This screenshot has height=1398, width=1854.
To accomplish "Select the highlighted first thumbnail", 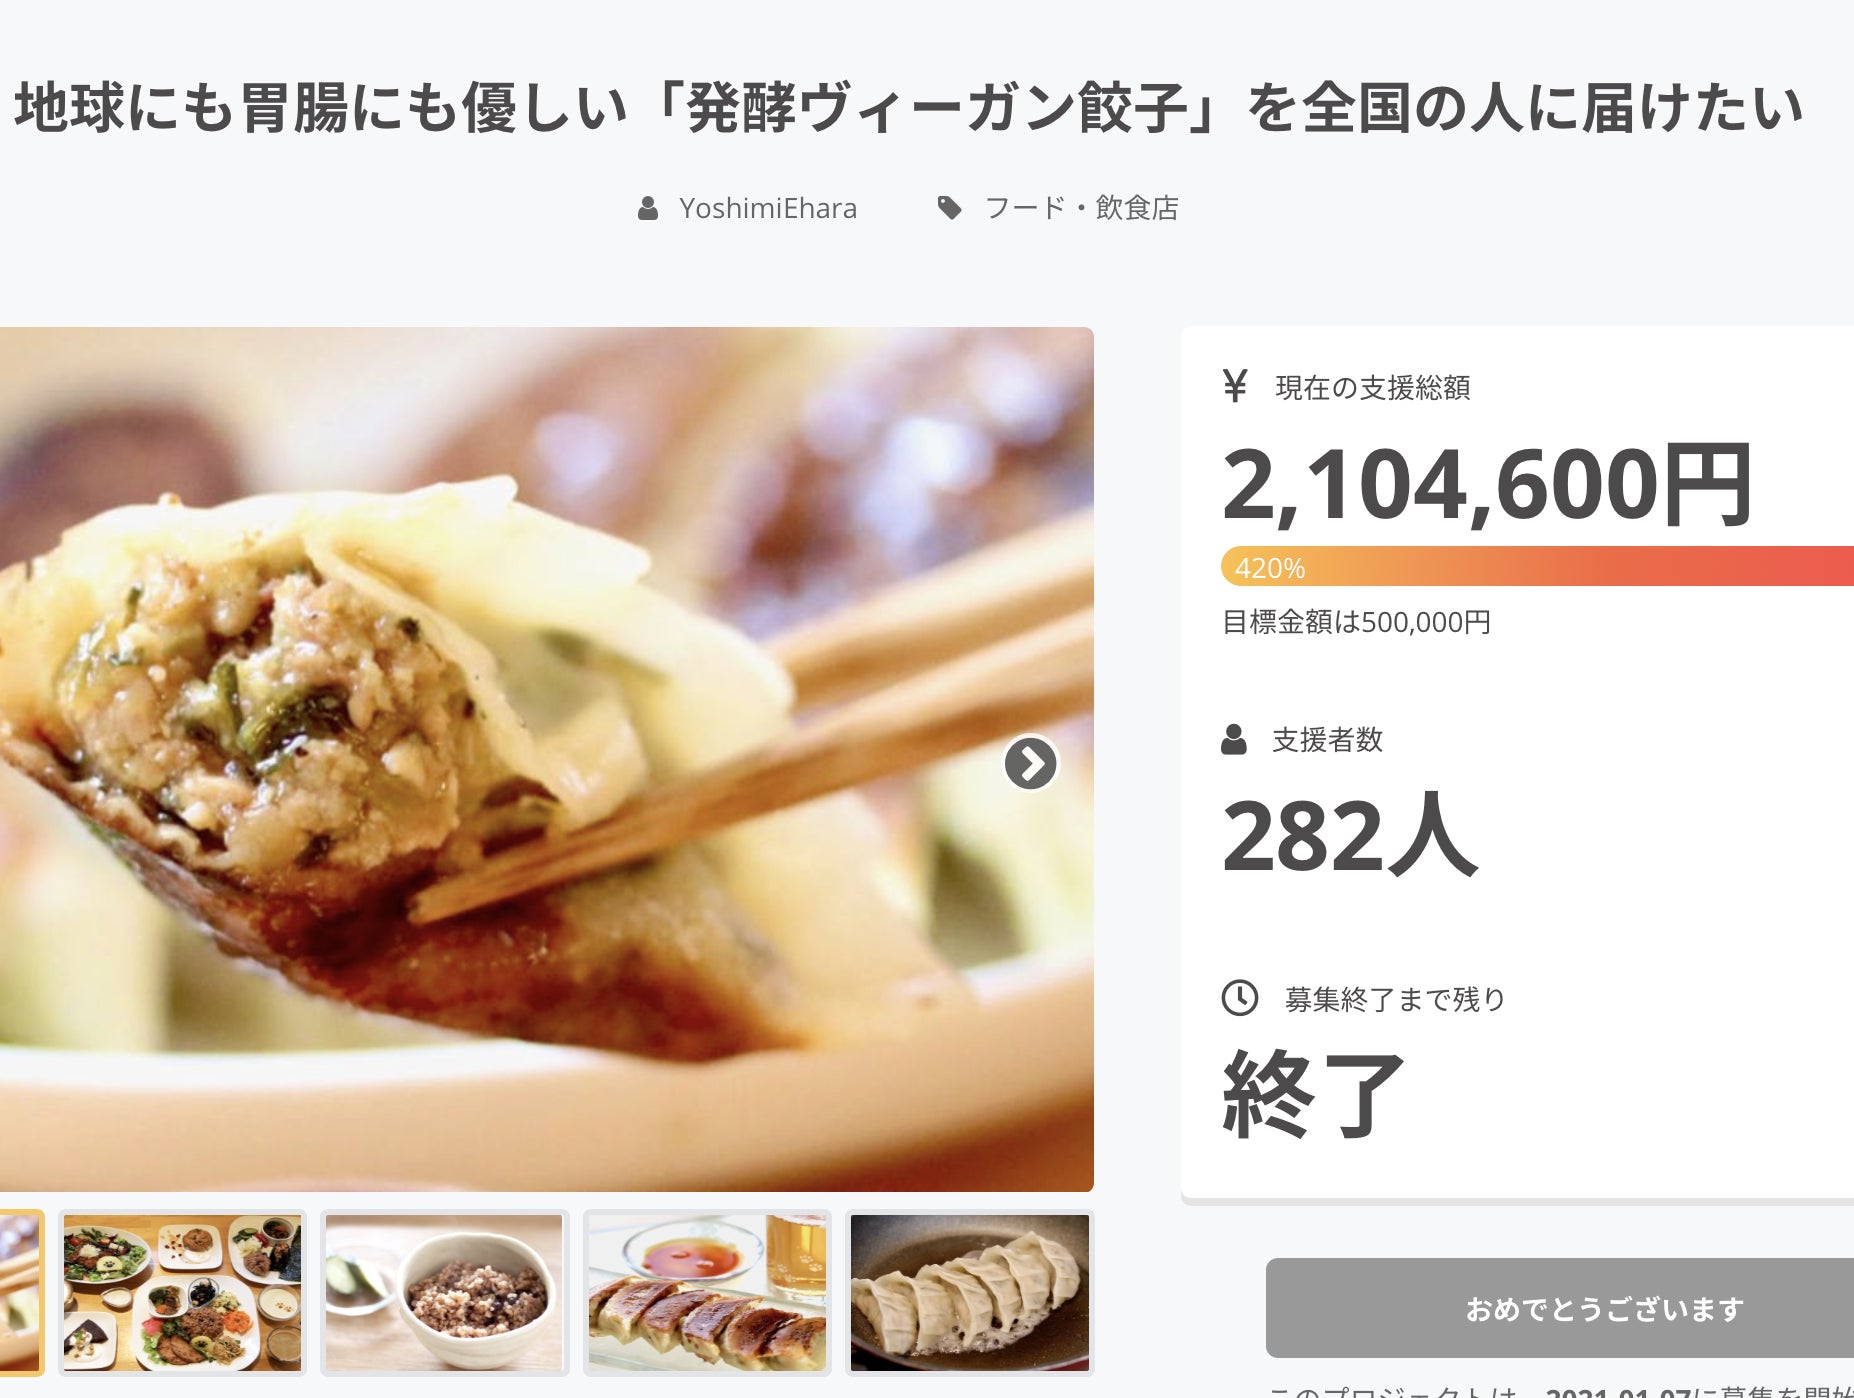I will (20, 1292).
